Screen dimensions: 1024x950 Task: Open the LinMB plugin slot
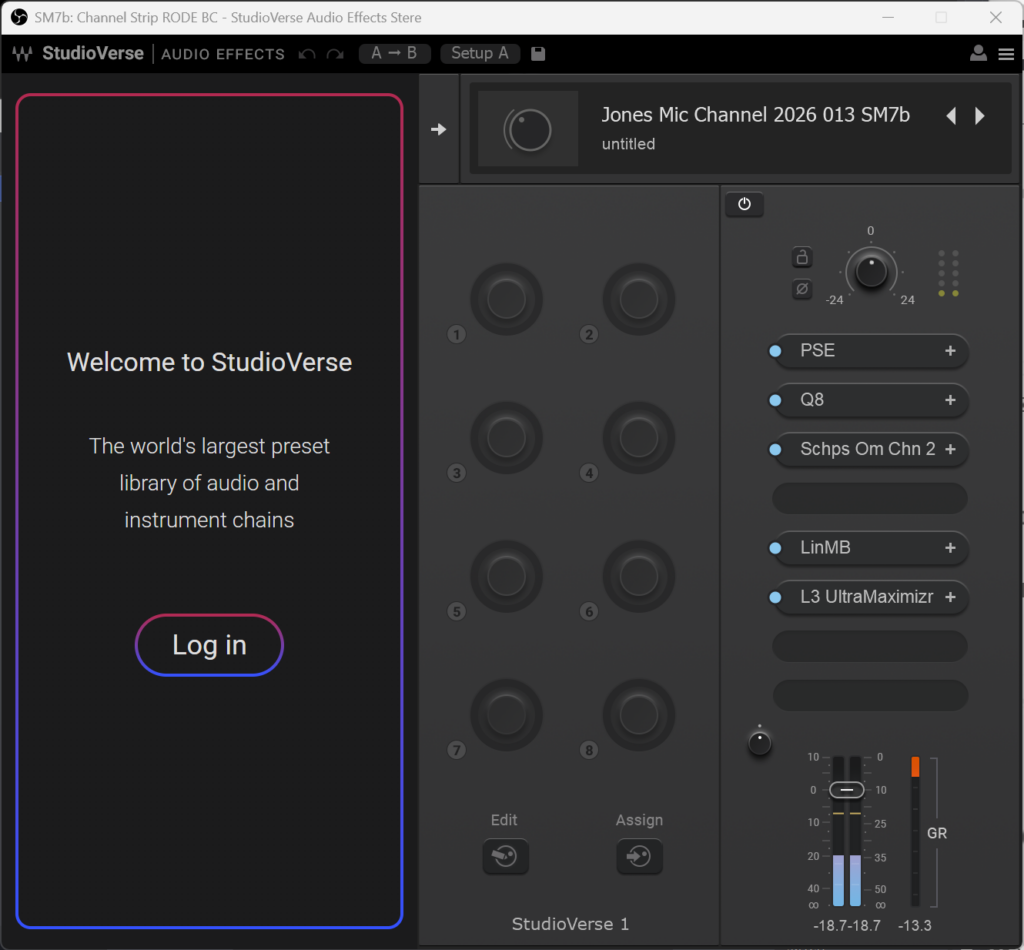(x=869, y=548)
